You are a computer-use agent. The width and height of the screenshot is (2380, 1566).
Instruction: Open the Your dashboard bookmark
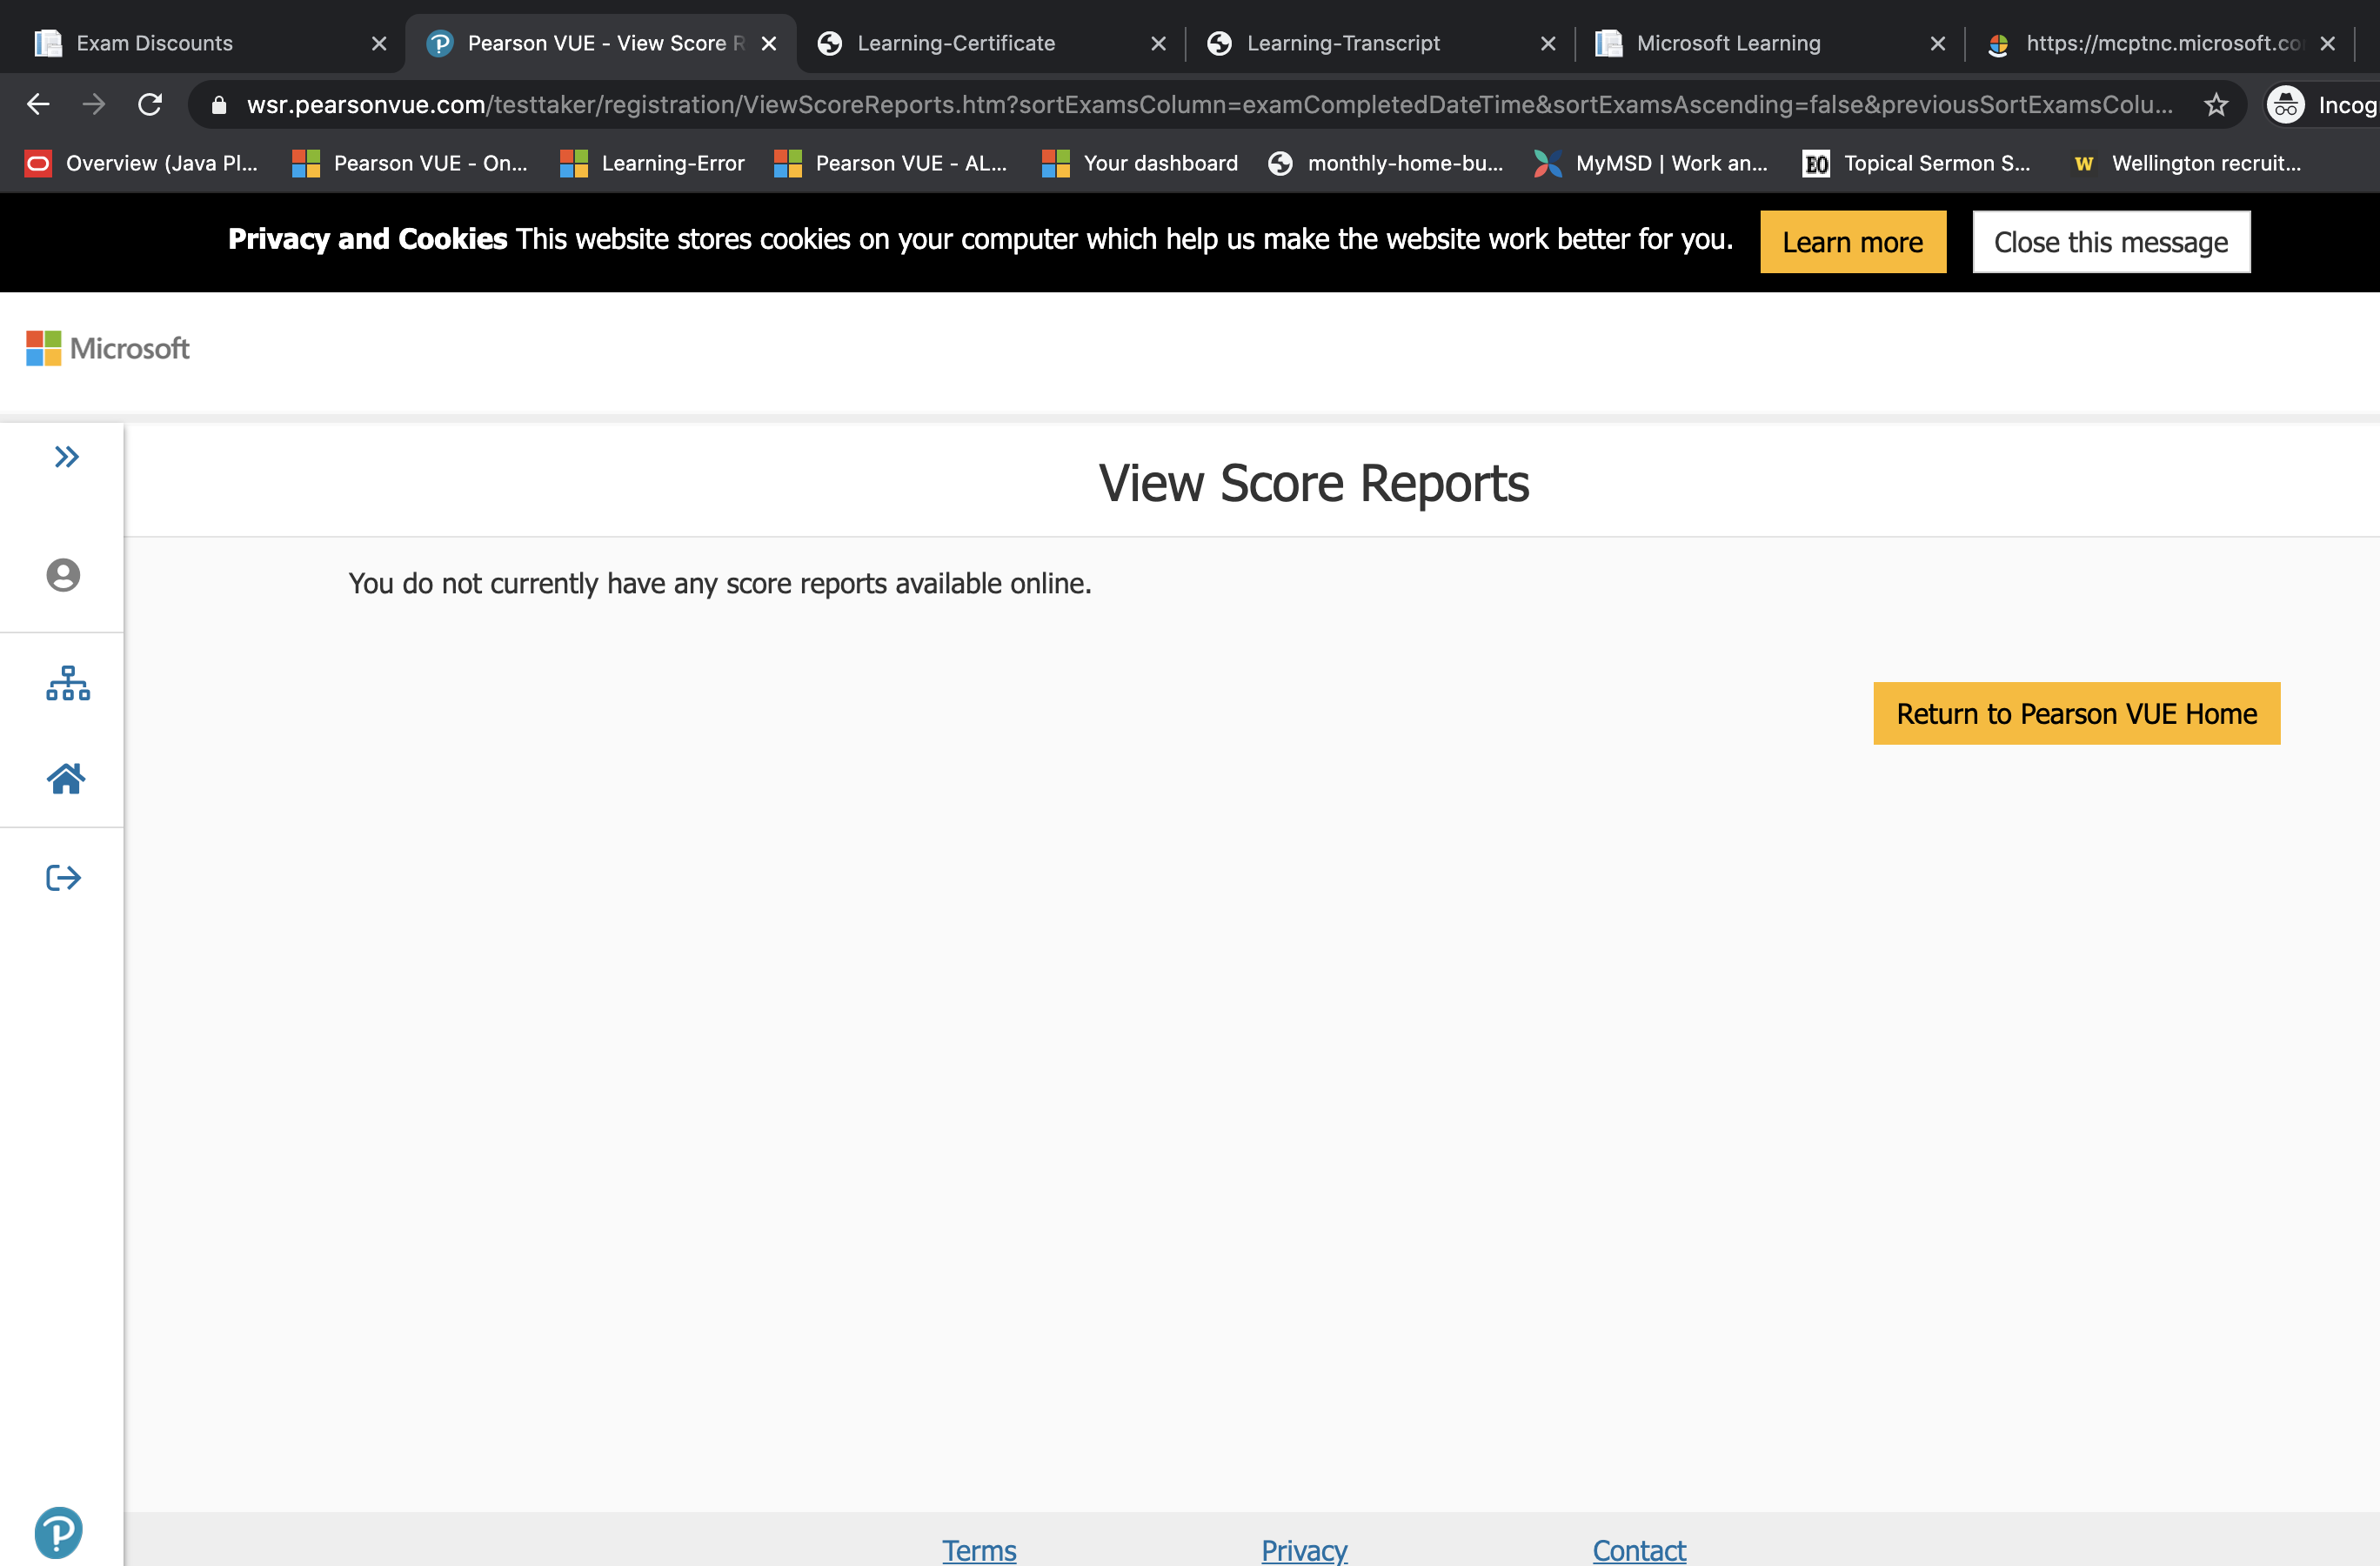click(1140, 163)
